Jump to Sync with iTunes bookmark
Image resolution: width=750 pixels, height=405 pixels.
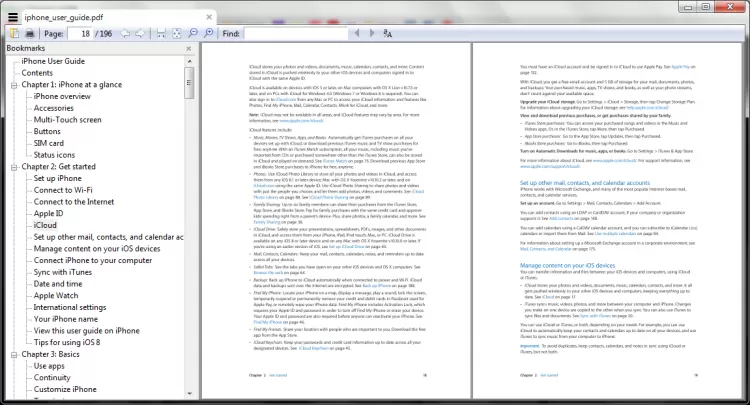63,272
